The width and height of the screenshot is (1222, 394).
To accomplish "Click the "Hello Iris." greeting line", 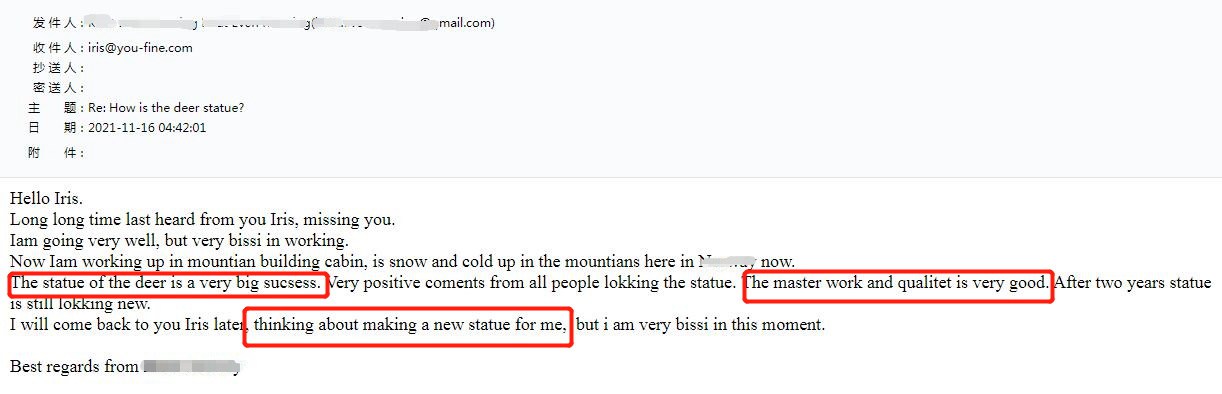I will pyautogui.click(x=46, y=199).
